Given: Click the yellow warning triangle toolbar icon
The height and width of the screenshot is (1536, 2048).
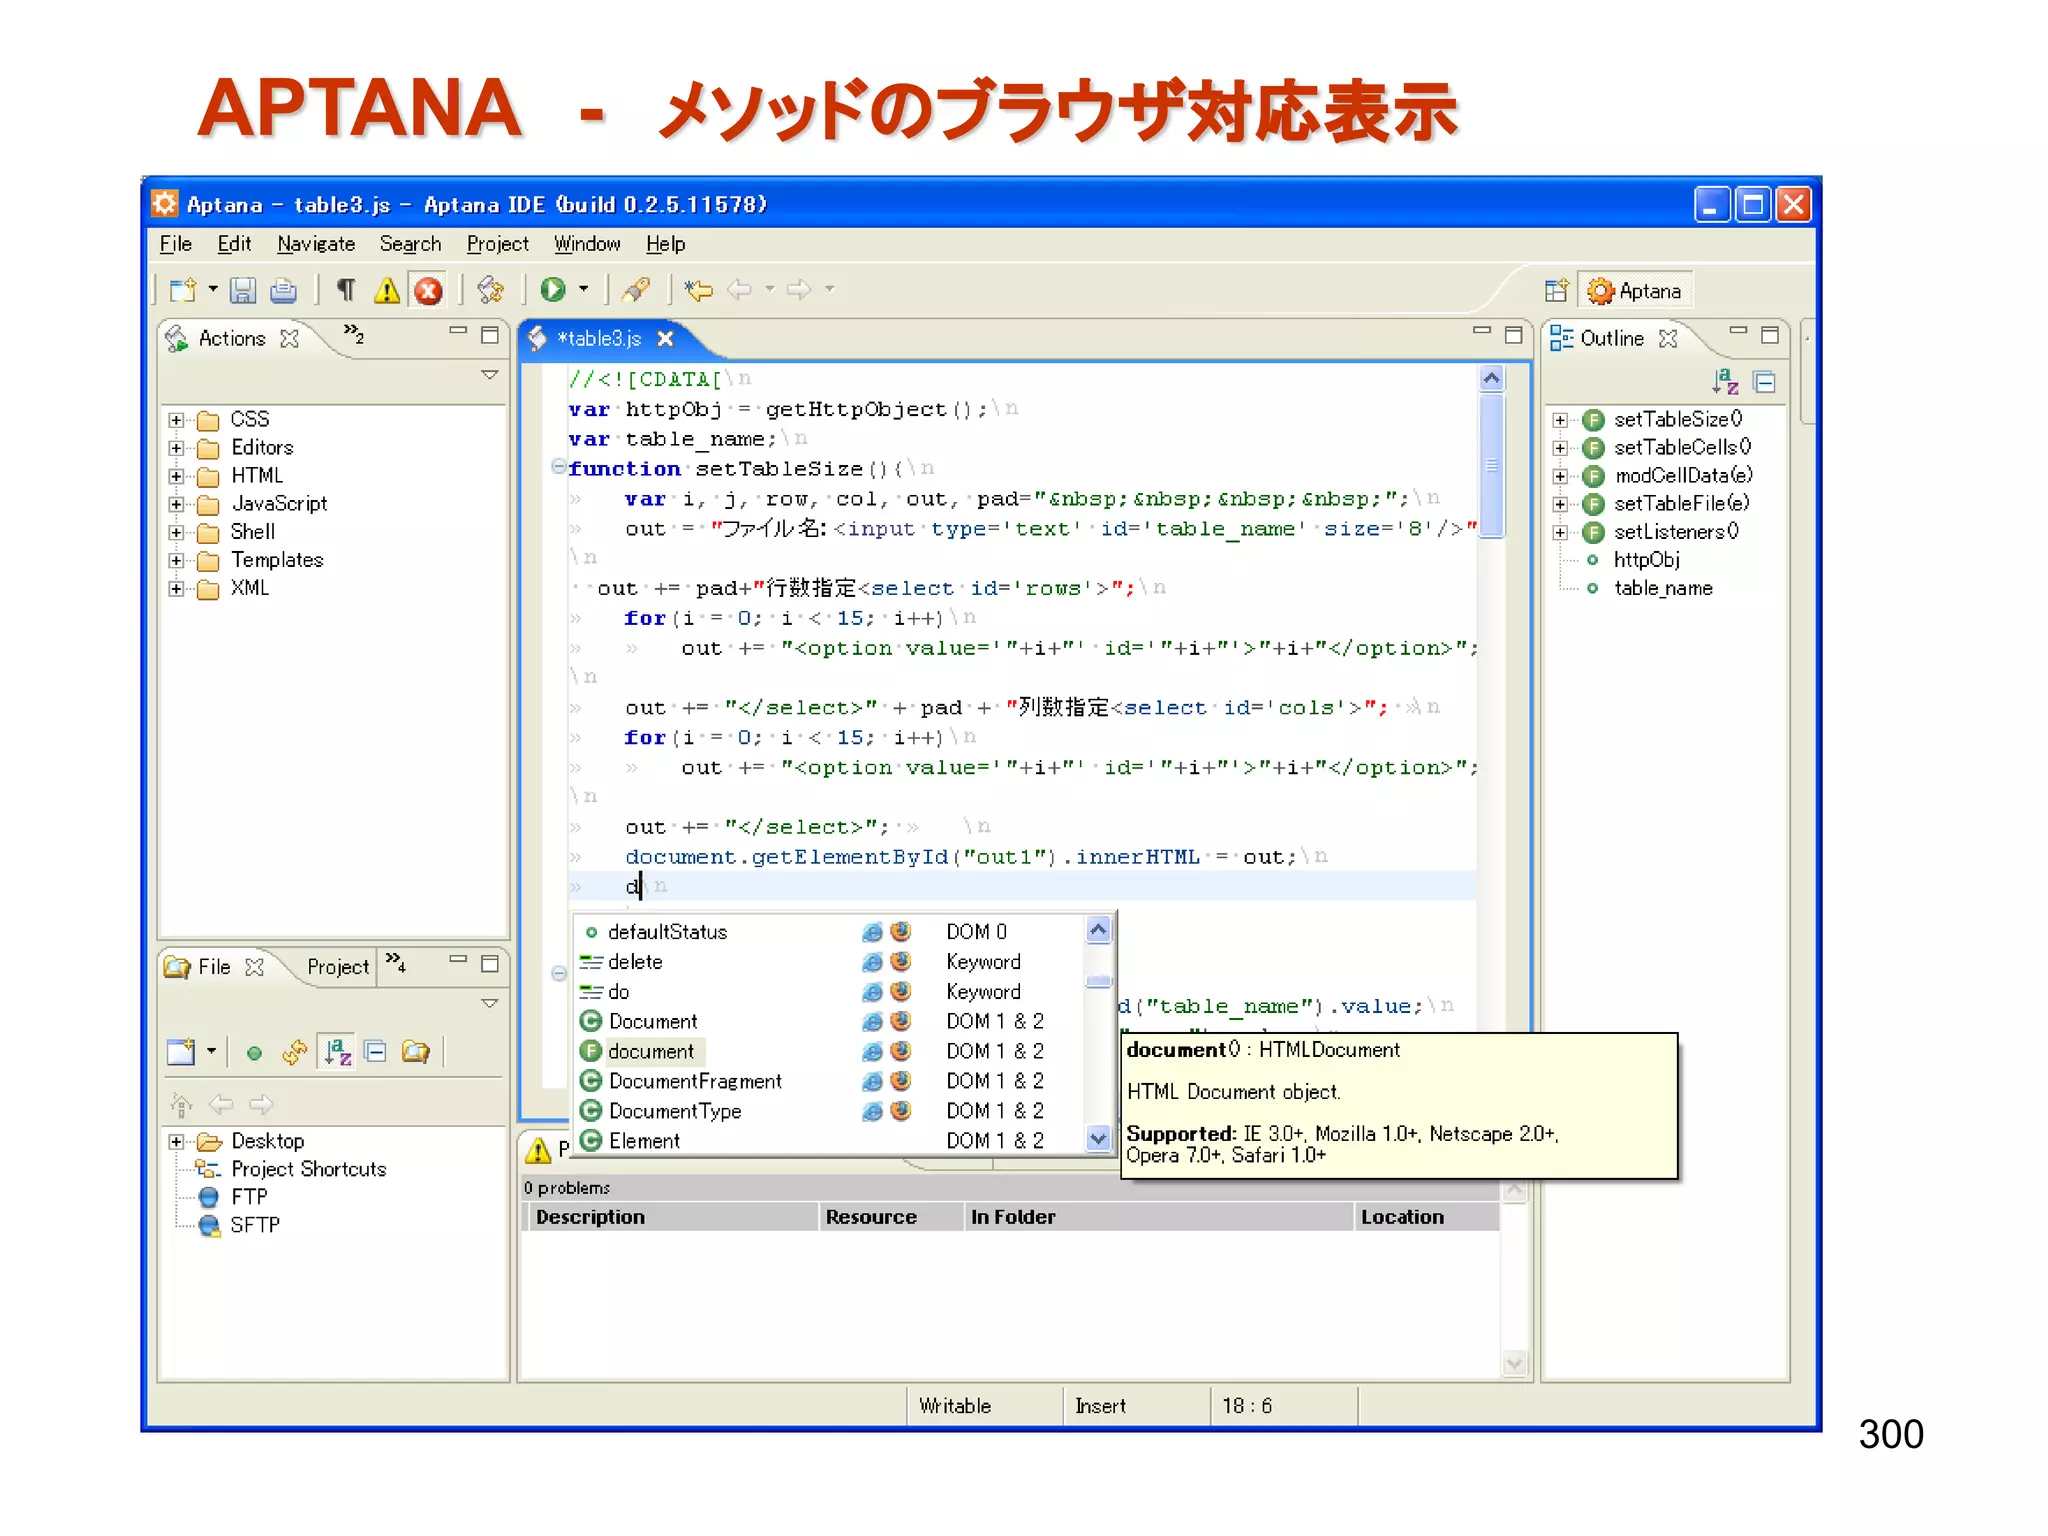Looking at the screenshot, I should (387, 290).
